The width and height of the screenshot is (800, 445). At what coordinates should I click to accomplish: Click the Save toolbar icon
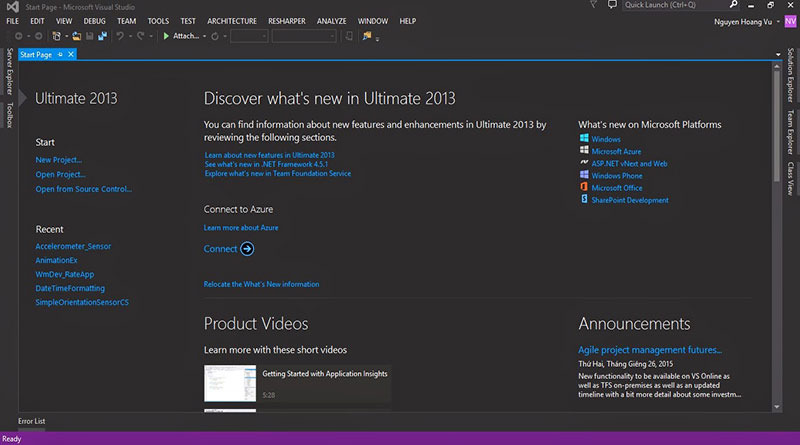click(x=89, y=36)
